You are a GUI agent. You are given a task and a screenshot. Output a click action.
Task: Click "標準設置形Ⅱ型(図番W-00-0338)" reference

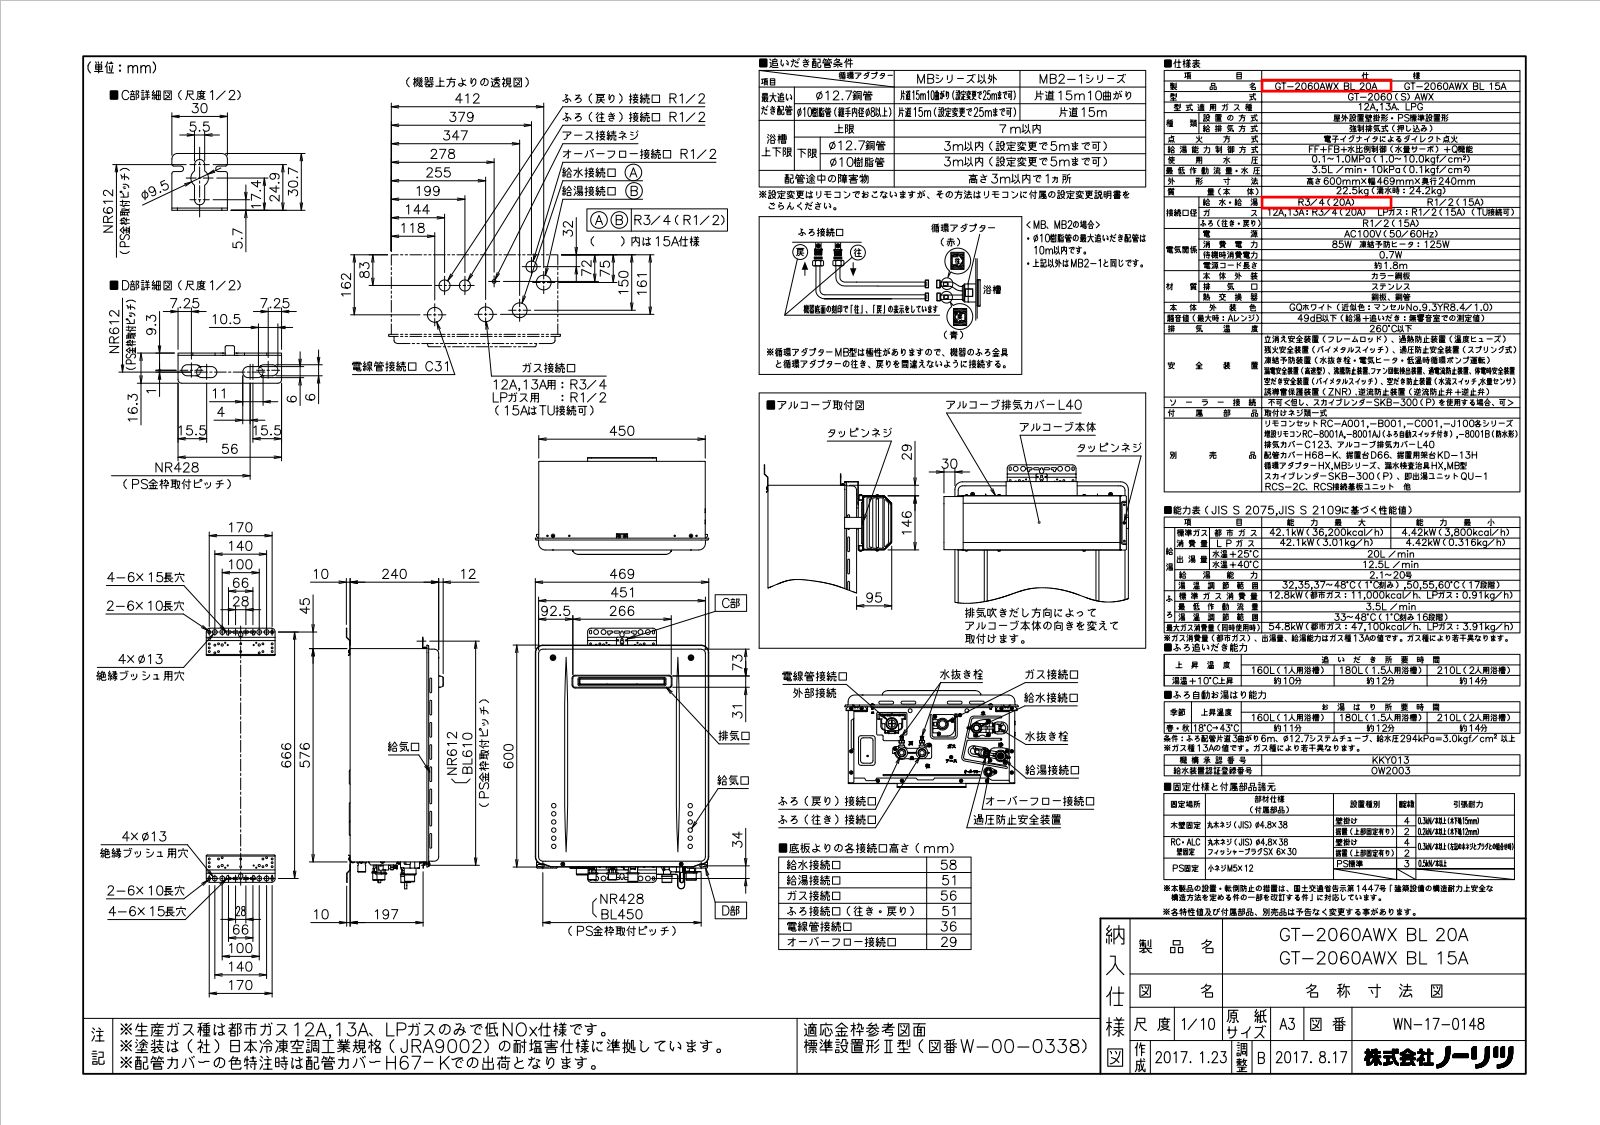pos(945,1047)
